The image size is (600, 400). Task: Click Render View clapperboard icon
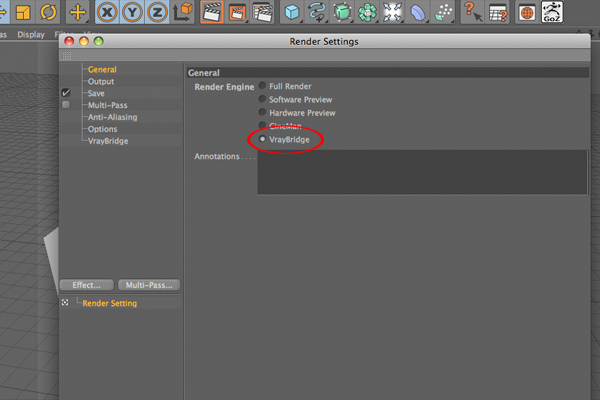pyautogui.click(x=212, y=12)
